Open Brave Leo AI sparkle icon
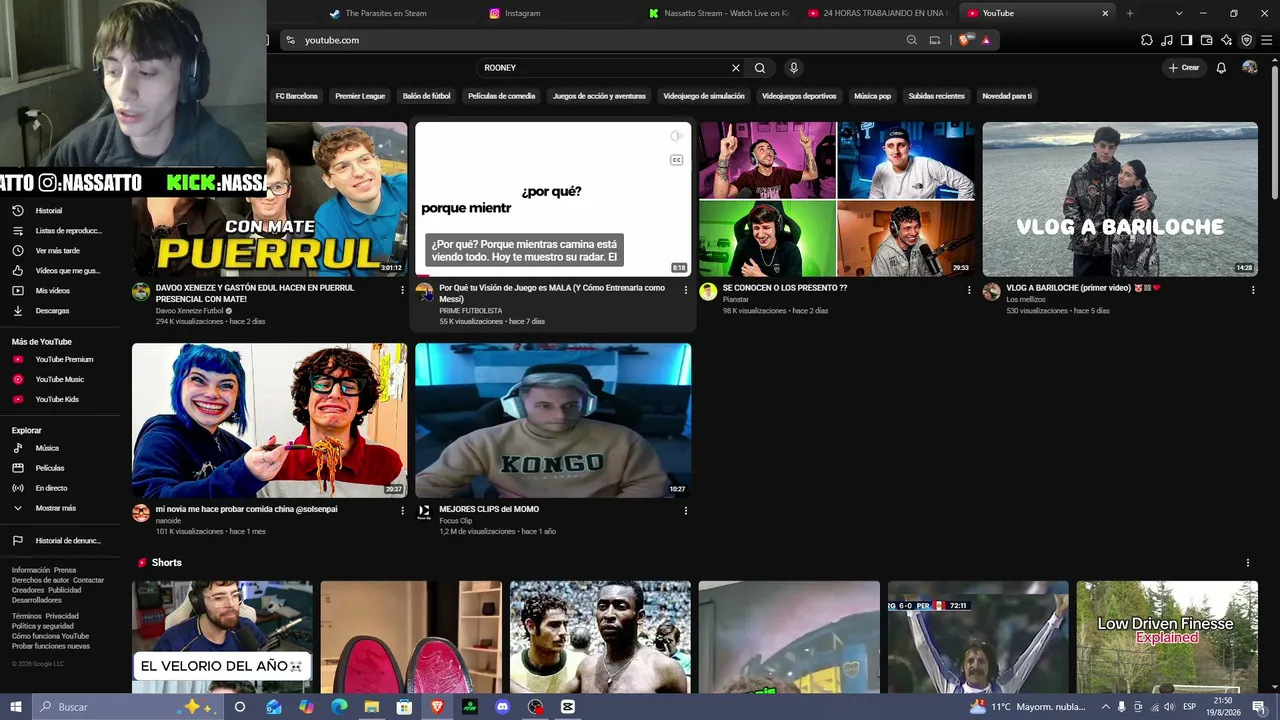 (1226, 40)
